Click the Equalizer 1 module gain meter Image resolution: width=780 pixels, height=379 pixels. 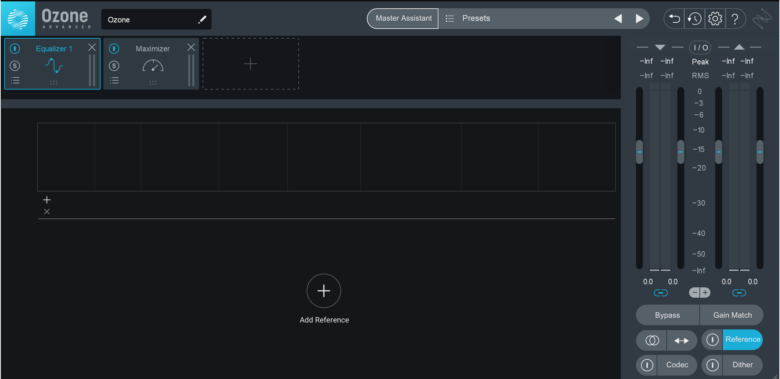(x=92, y=70)
